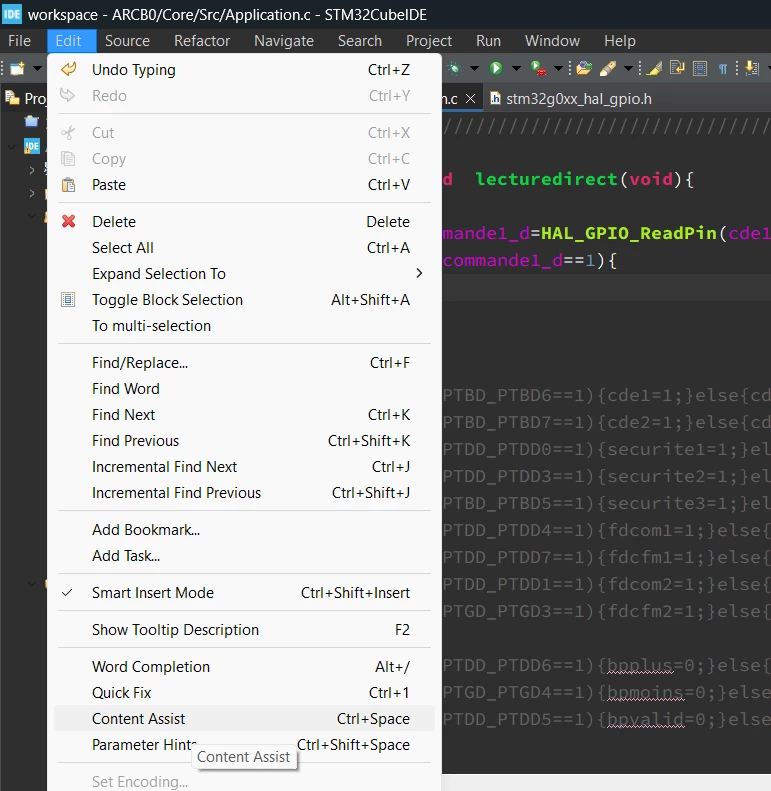
Task: Click the highlighted Content Assist entry
Action: tap(244, 719)
